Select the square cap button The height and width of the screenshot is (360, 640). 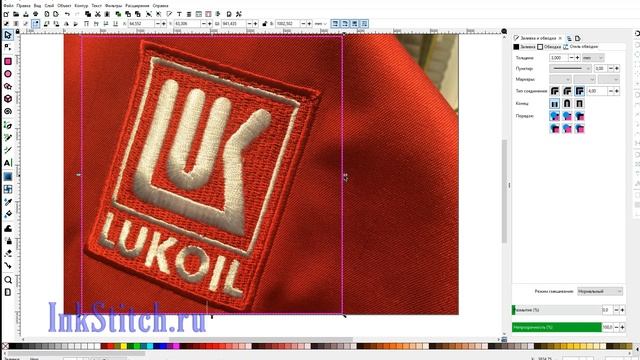pyautogui.click(x=580, y=104)
